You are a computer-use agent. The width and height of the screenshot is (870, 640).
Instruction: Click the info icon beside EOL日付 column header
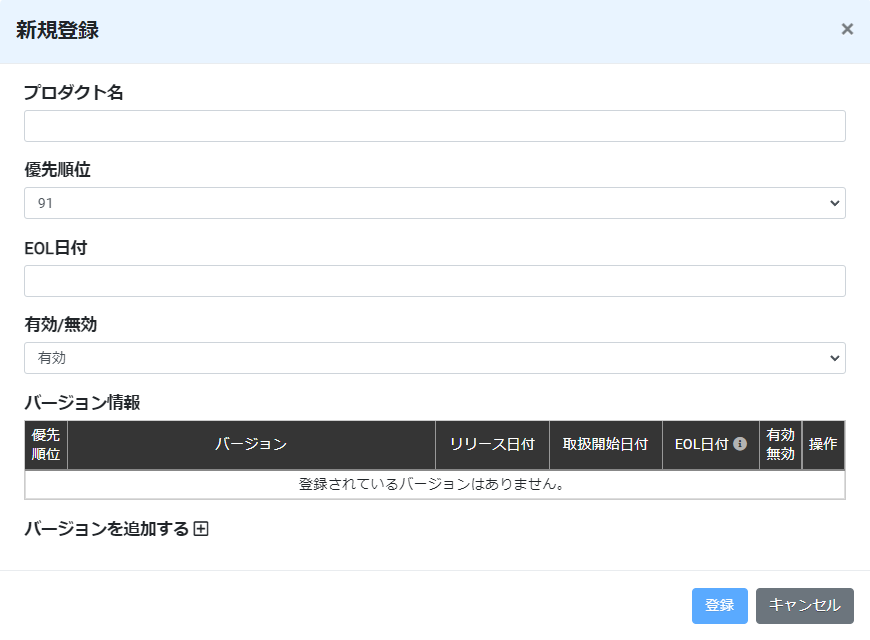click(740, 444)
